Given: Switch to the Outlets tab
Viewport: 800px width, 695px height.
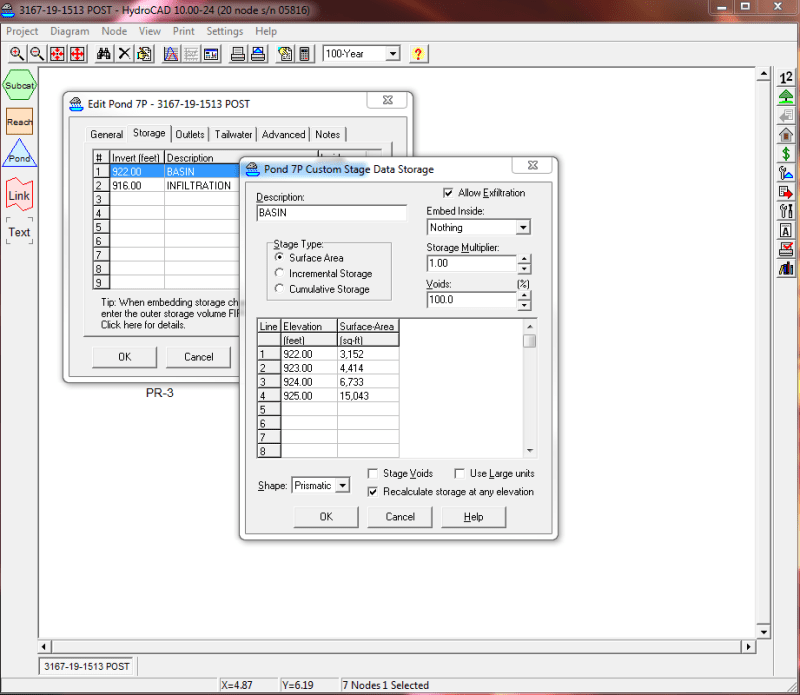Looking at the screenshot, I should pyautogui.click(x=190, y=134).
